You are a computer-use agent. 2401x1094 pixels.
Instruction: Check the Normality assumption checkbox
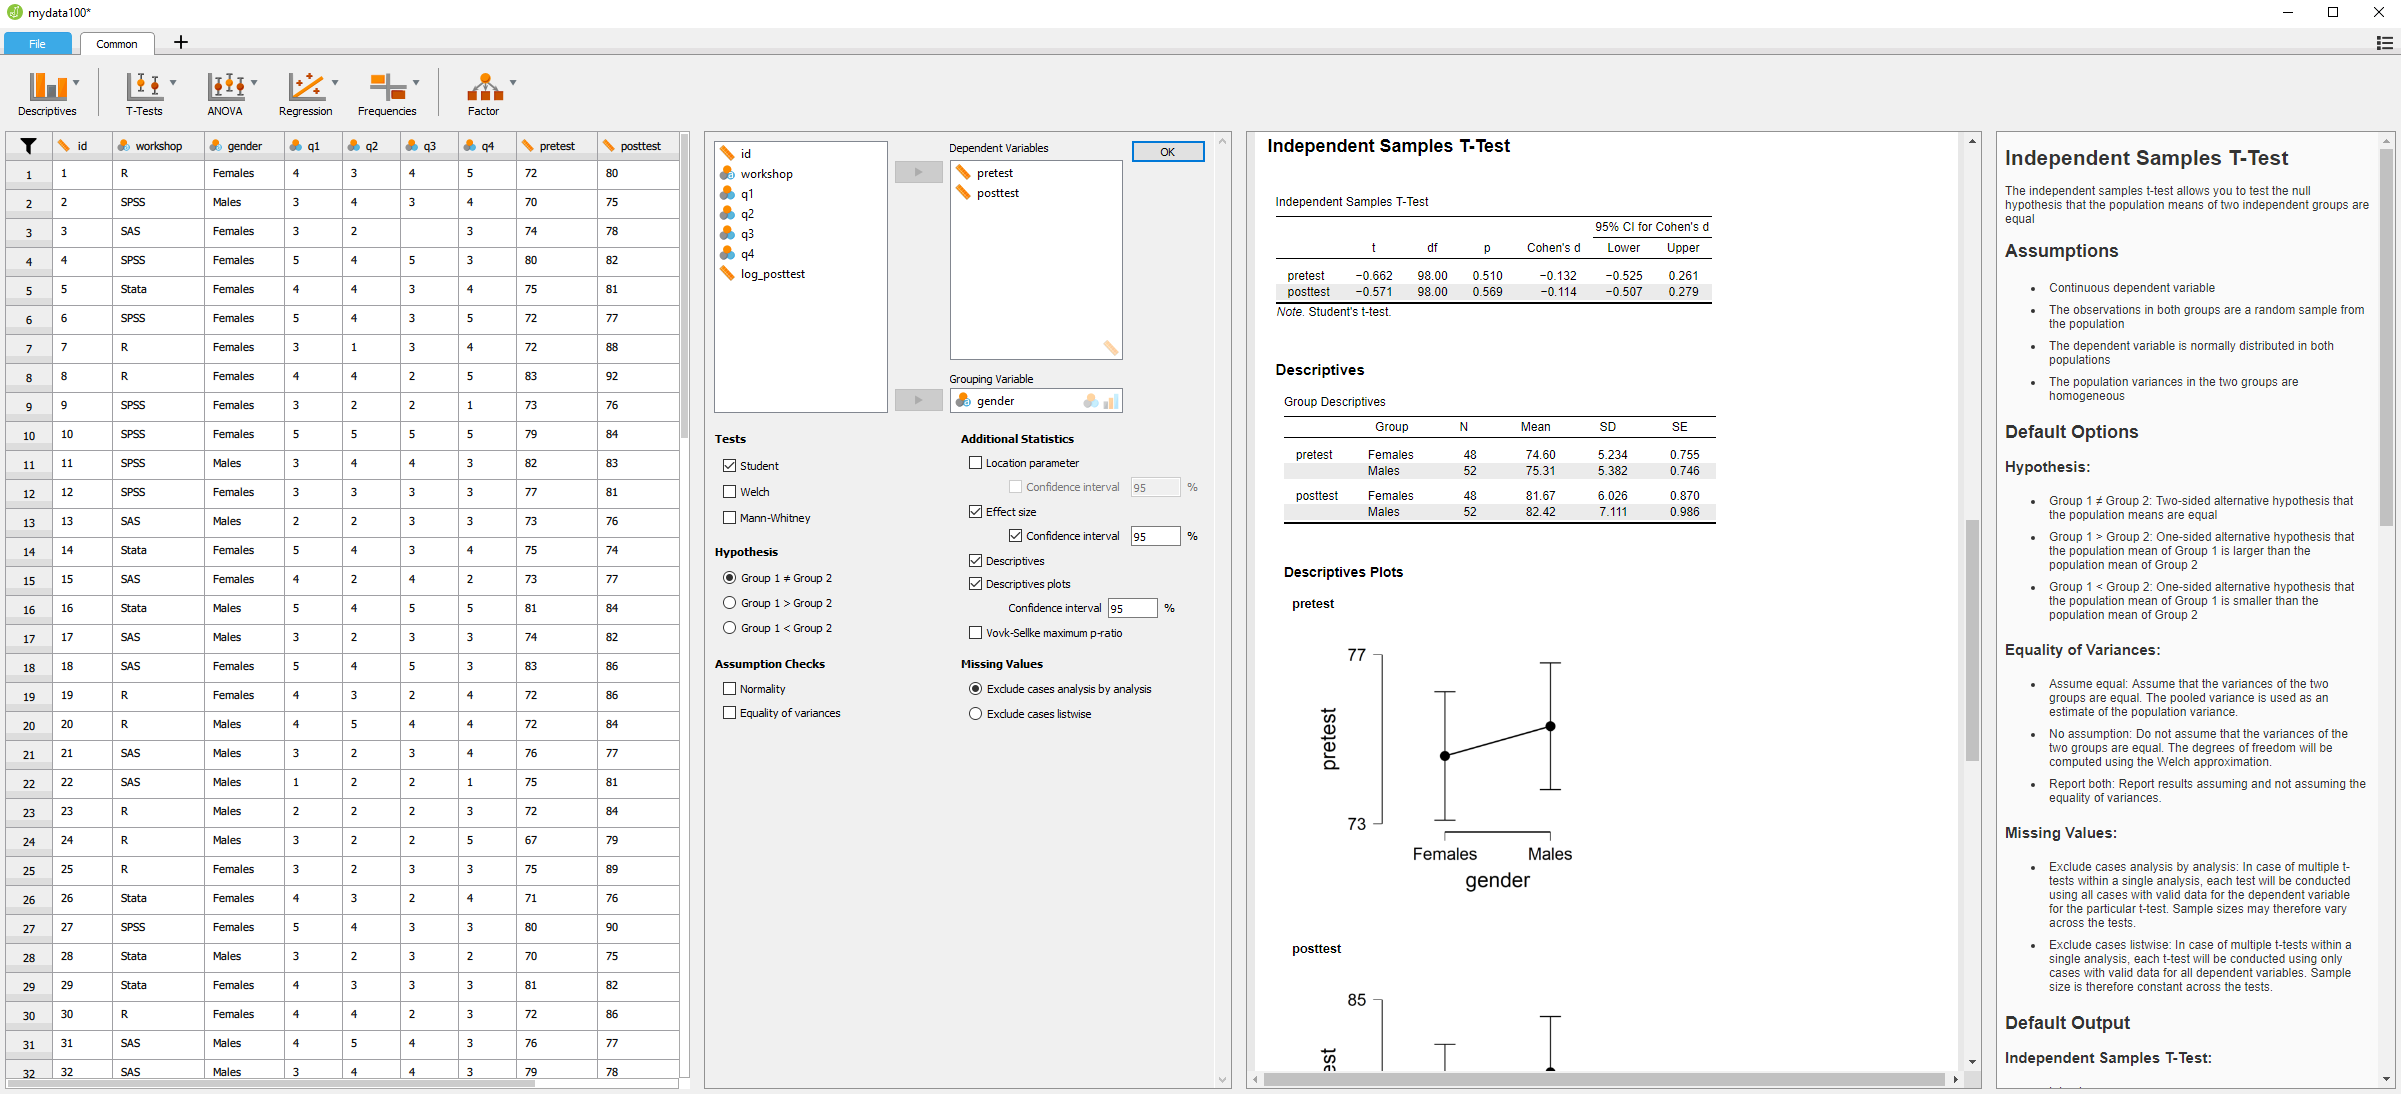pyautogui.click(x=729, y=688)
